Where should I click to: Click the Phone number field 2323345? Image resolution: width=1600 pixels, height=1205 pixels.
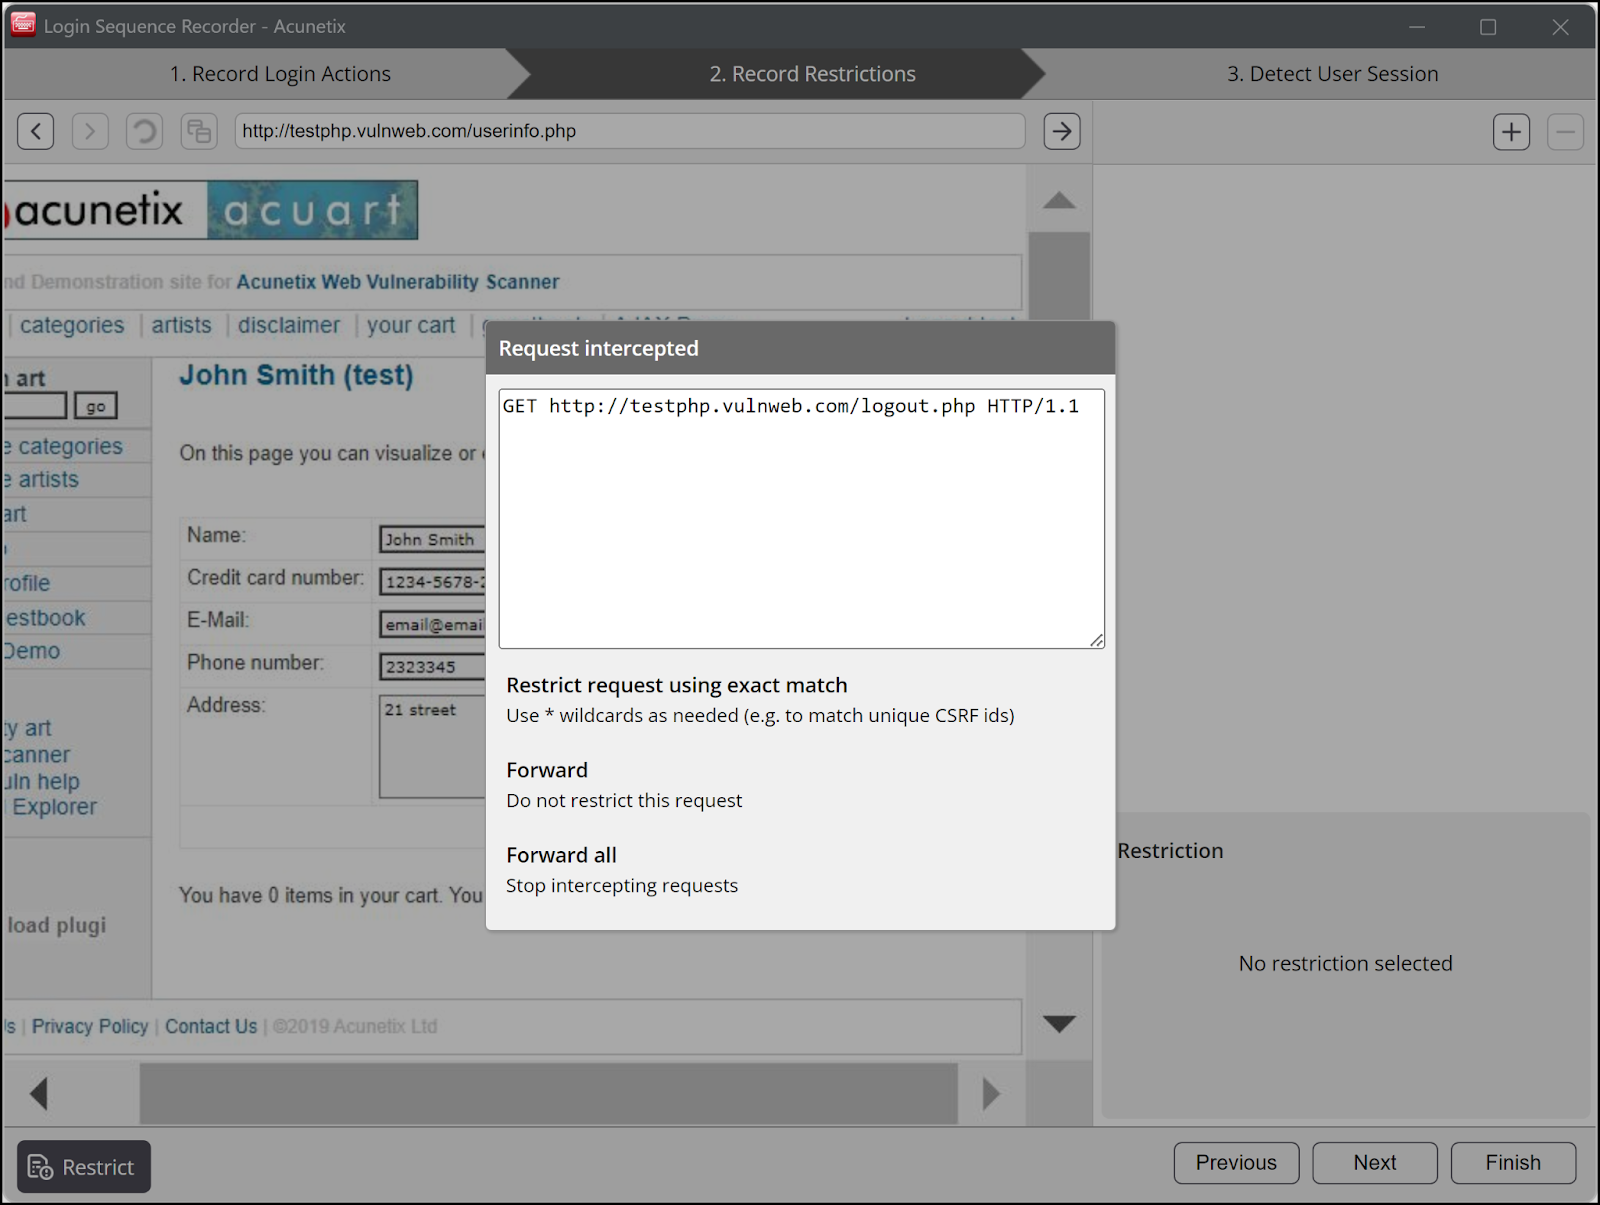point(432,666)
